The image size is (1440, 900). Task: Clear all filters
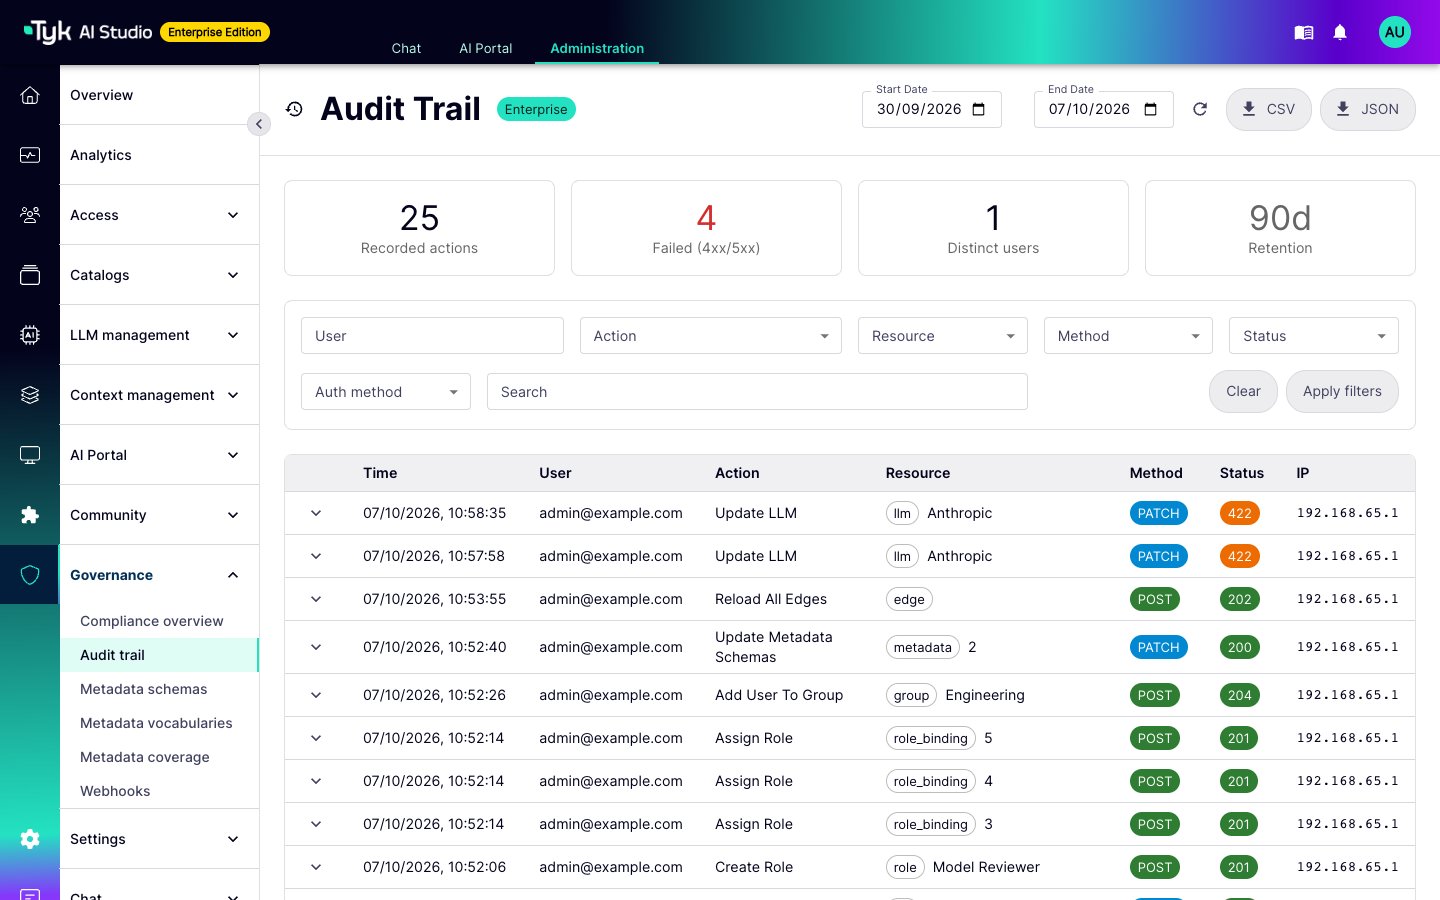(1243, 391)
